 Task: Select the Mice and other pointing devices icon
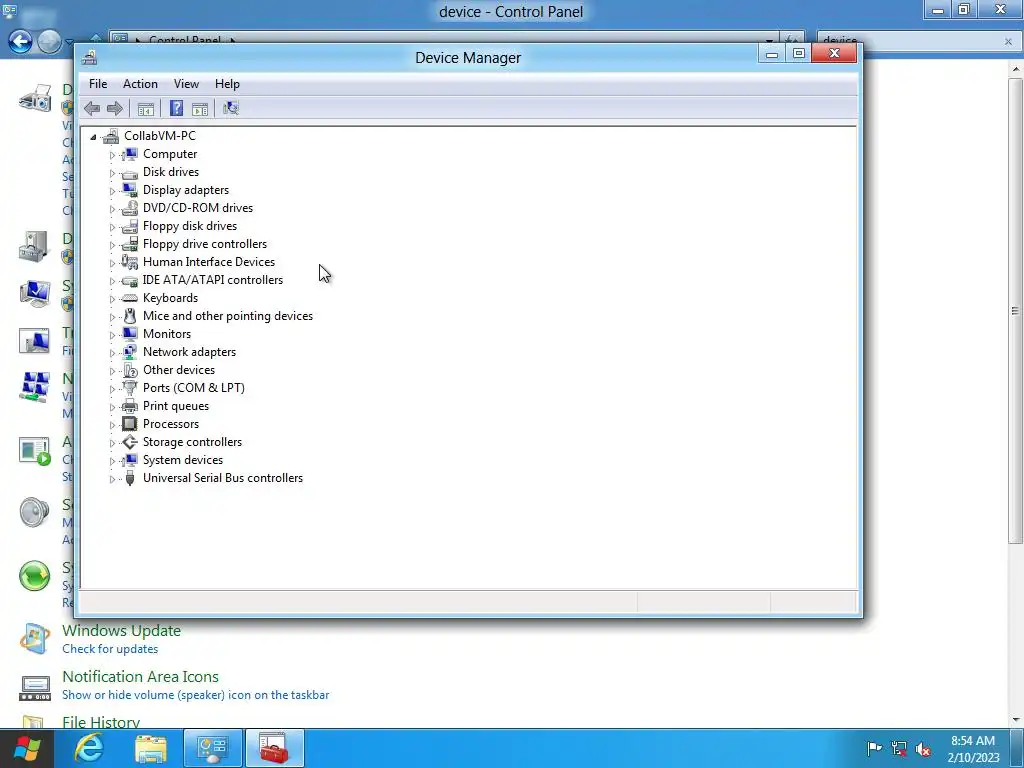click(x=130, y=316)
